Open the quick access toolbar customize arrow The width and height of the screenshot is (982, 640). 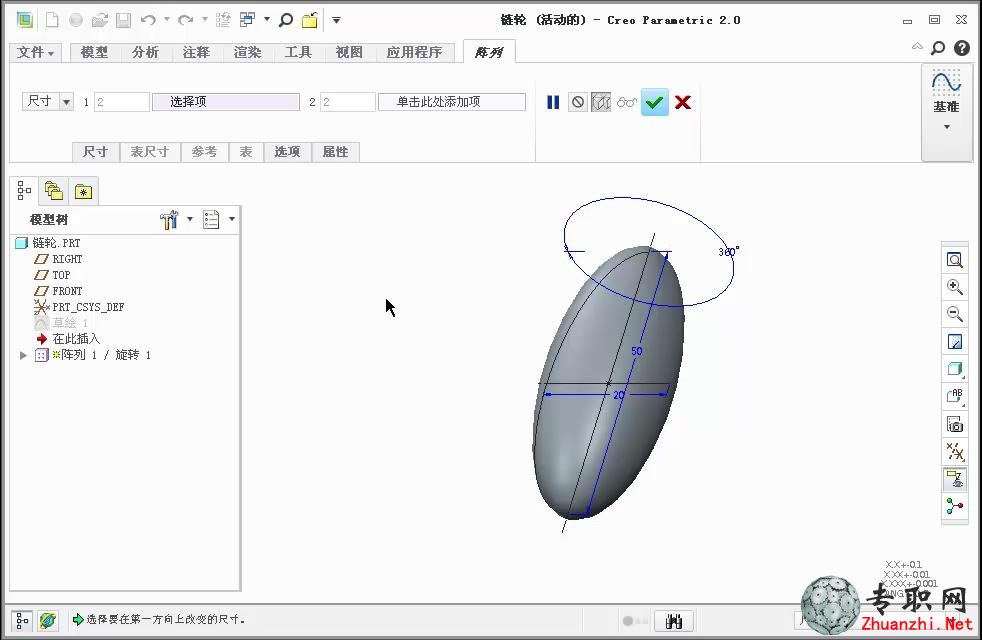coord(336,20)
